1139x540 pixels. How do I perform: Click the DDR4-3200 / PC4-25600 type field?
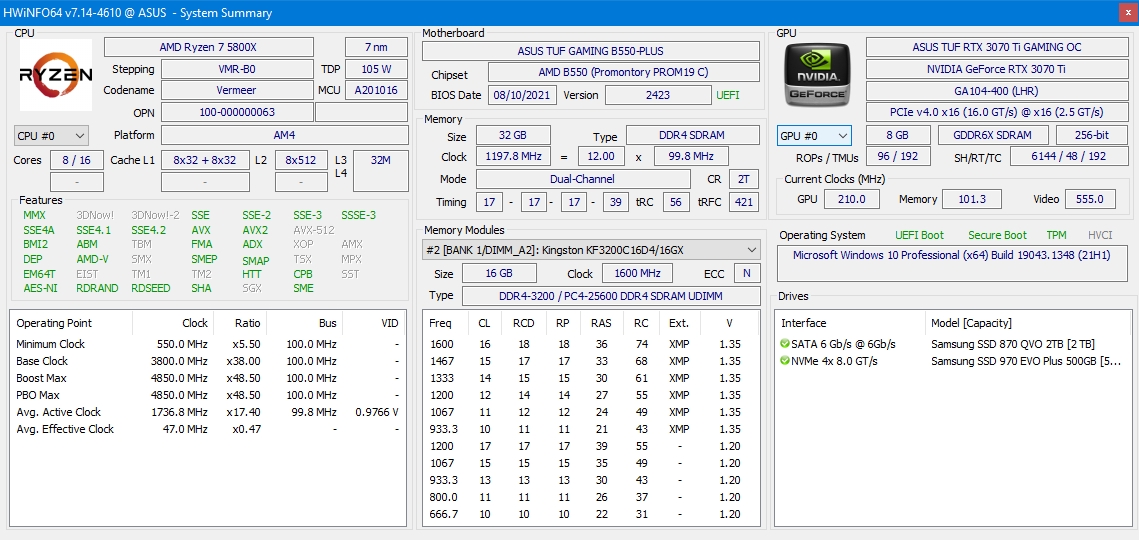611,296
